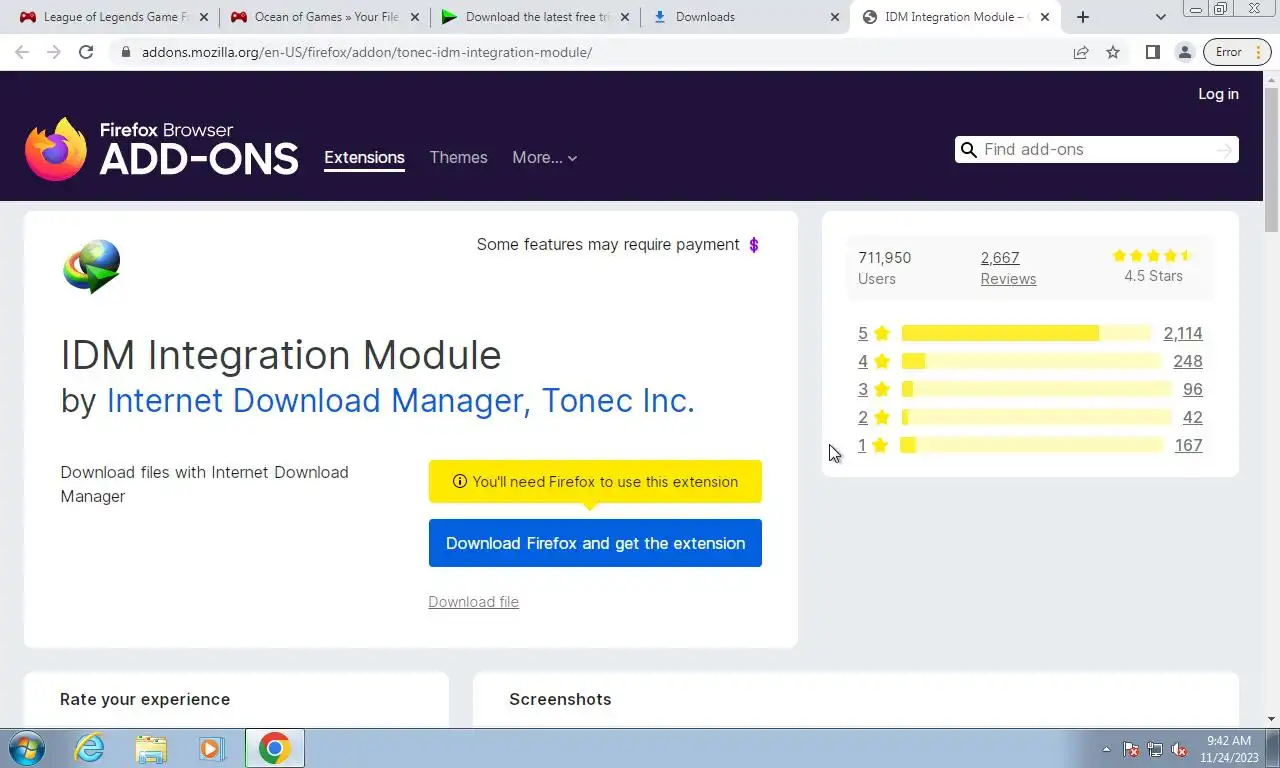Open the 248 four-star reviews count
Image resolution: width=1280 pixels, height=768 pixels.
[x=1188, y=362]
